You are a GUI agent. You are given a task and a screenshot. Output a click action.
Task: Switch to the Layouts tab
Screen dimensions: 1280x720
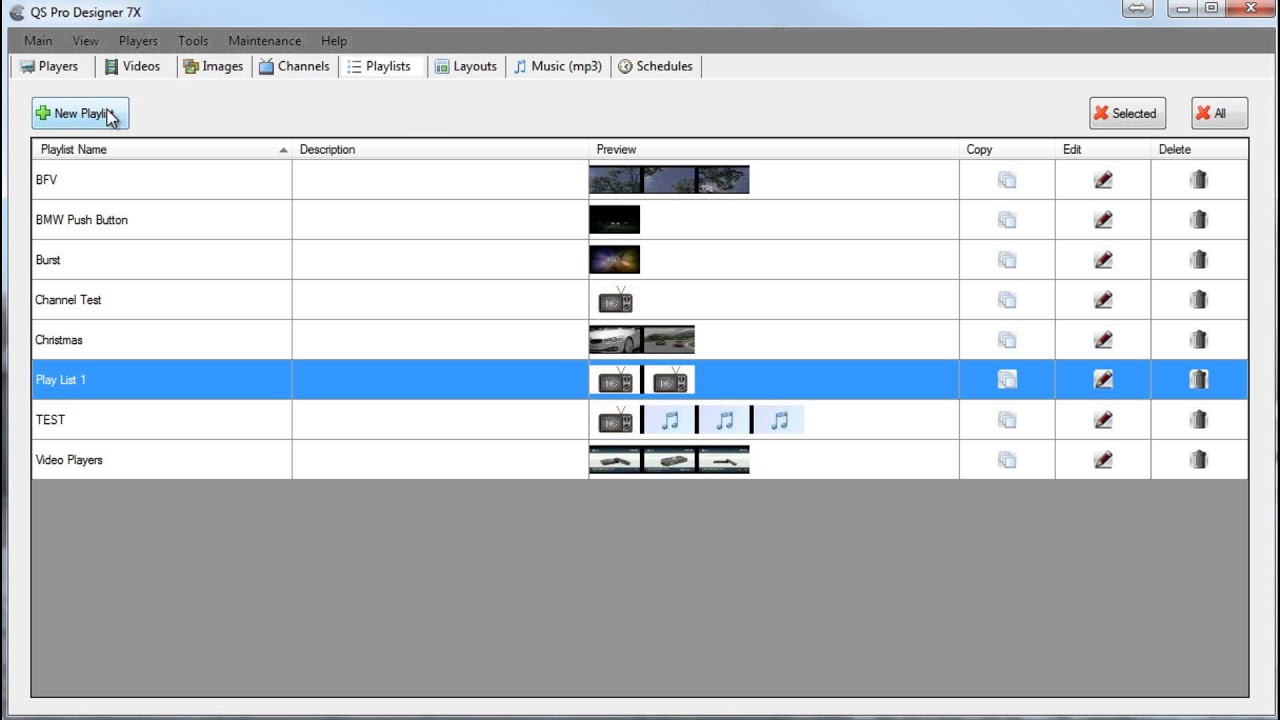(466, 66)
